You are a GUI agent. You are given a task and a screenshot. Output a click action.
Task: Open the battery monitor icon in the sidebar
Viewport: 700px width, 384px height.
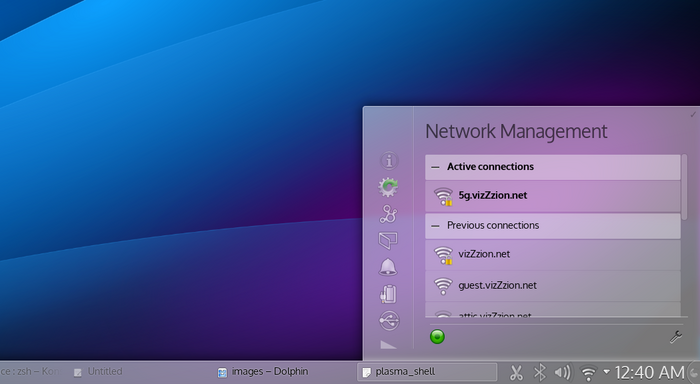point(388,294)
